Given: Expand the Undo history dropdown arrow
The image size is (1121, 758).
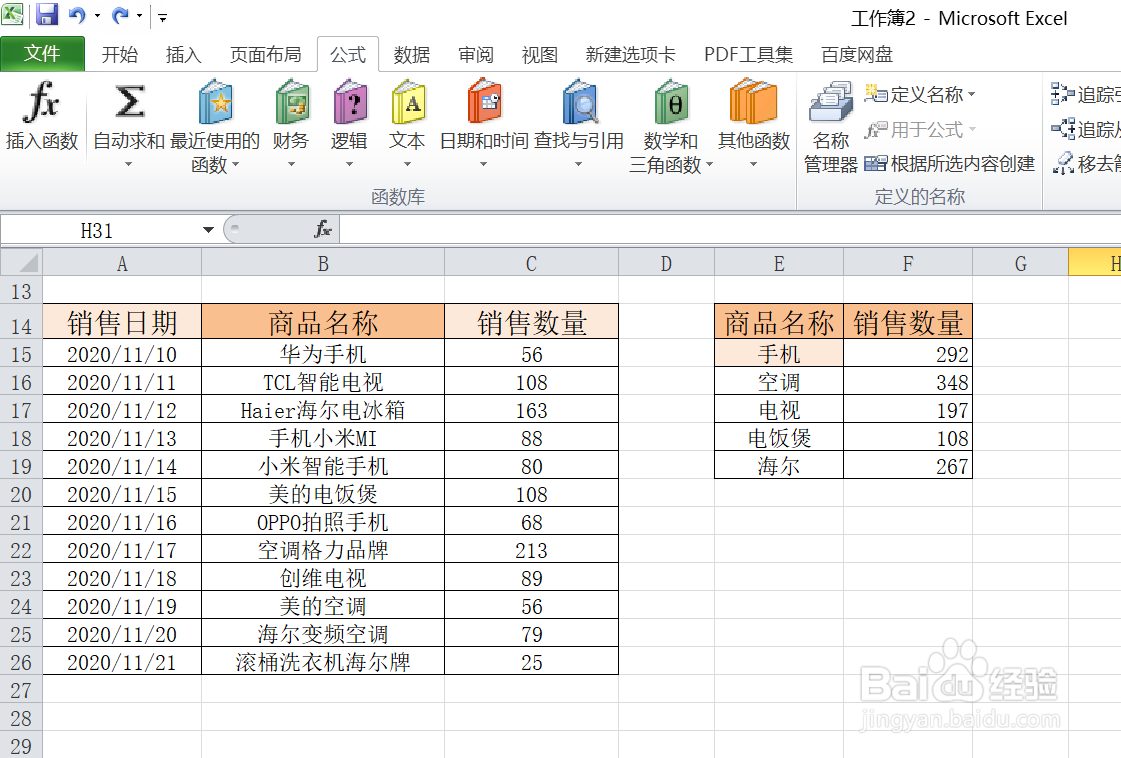Looking at the screenshot, I should [x=97, y=16].
